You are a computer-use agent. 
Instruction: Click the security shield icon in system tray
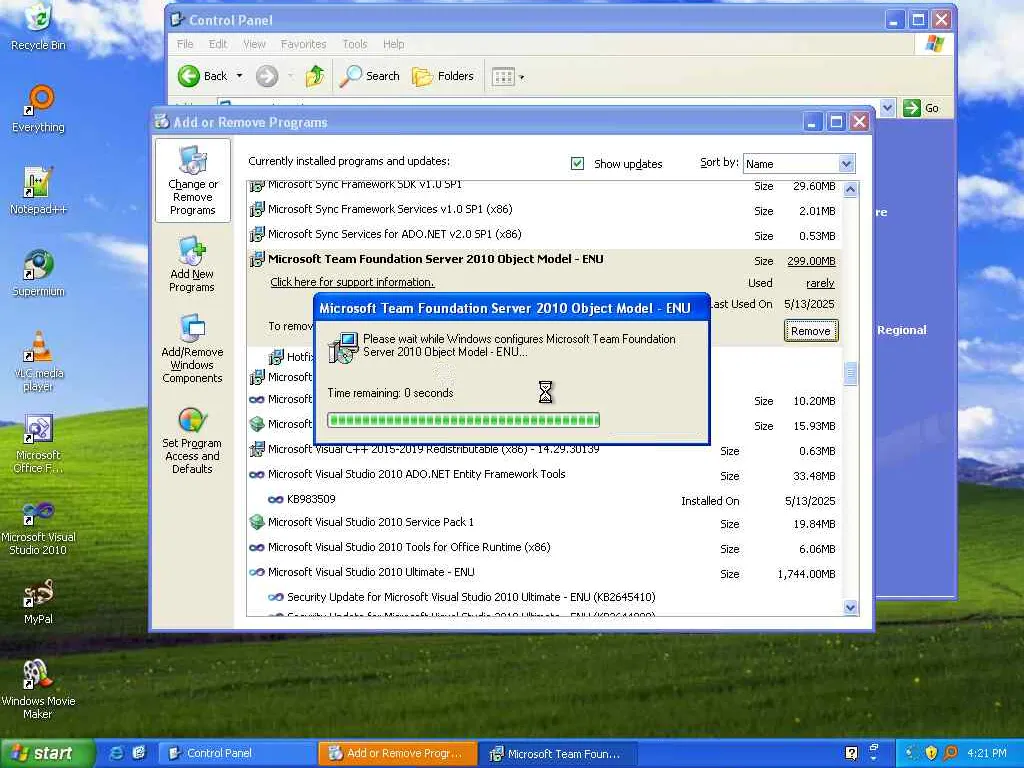point(931,753)
